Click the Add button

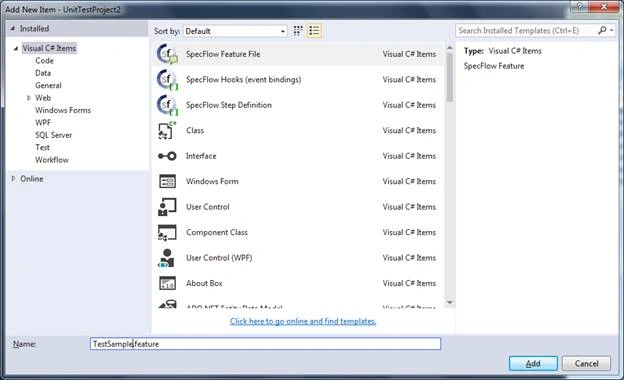(x=533, y=363)
